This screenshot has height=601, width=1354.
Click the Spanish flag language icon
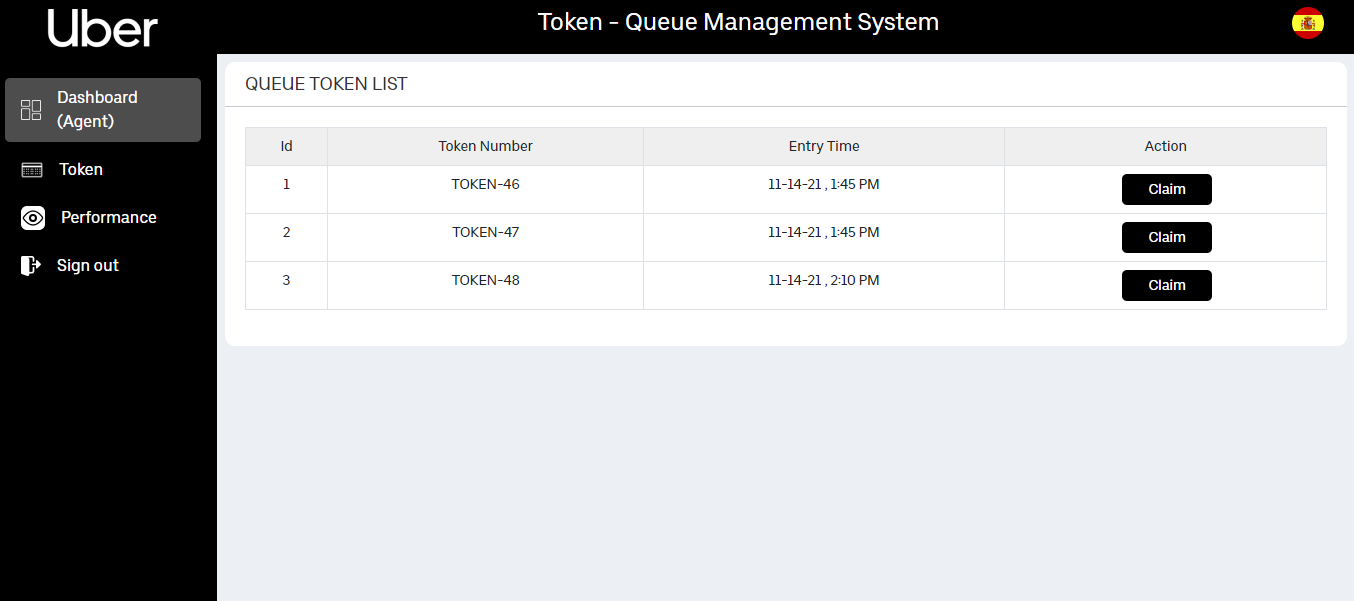point(1307,23)
